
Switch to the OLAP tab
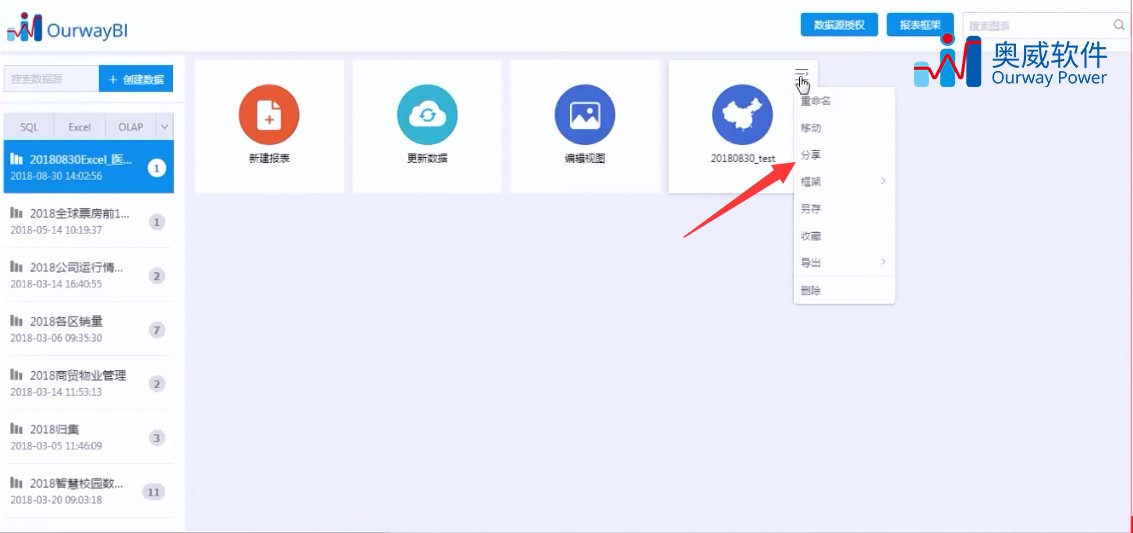pos(131,126)
